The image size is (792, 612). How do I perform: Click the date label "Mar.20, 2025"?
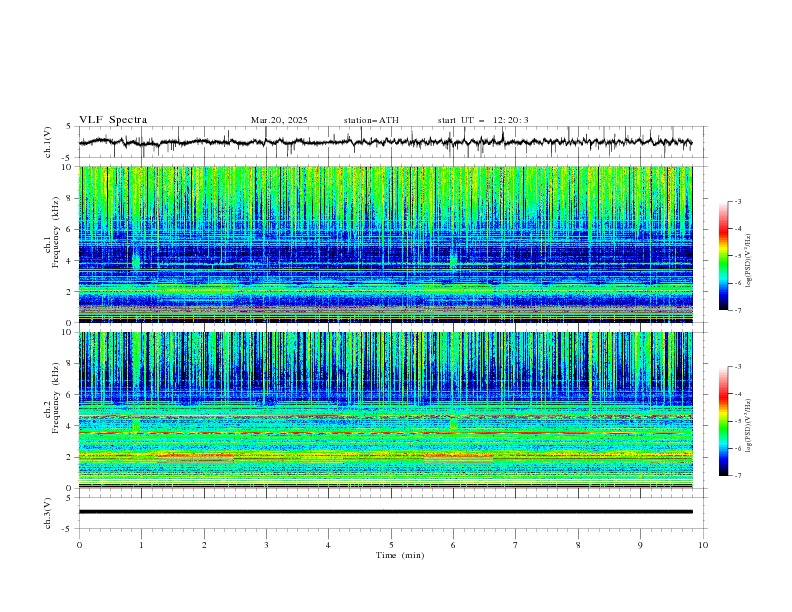(x=279, y=120)
